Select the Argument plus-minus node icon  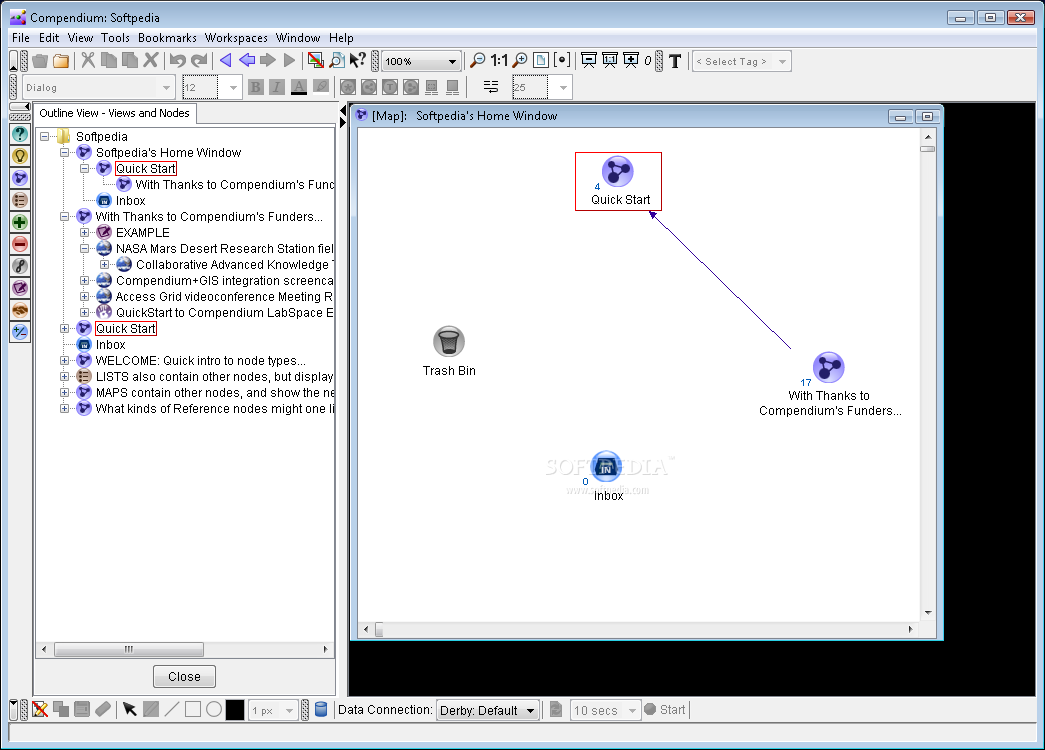click(20, 331)
